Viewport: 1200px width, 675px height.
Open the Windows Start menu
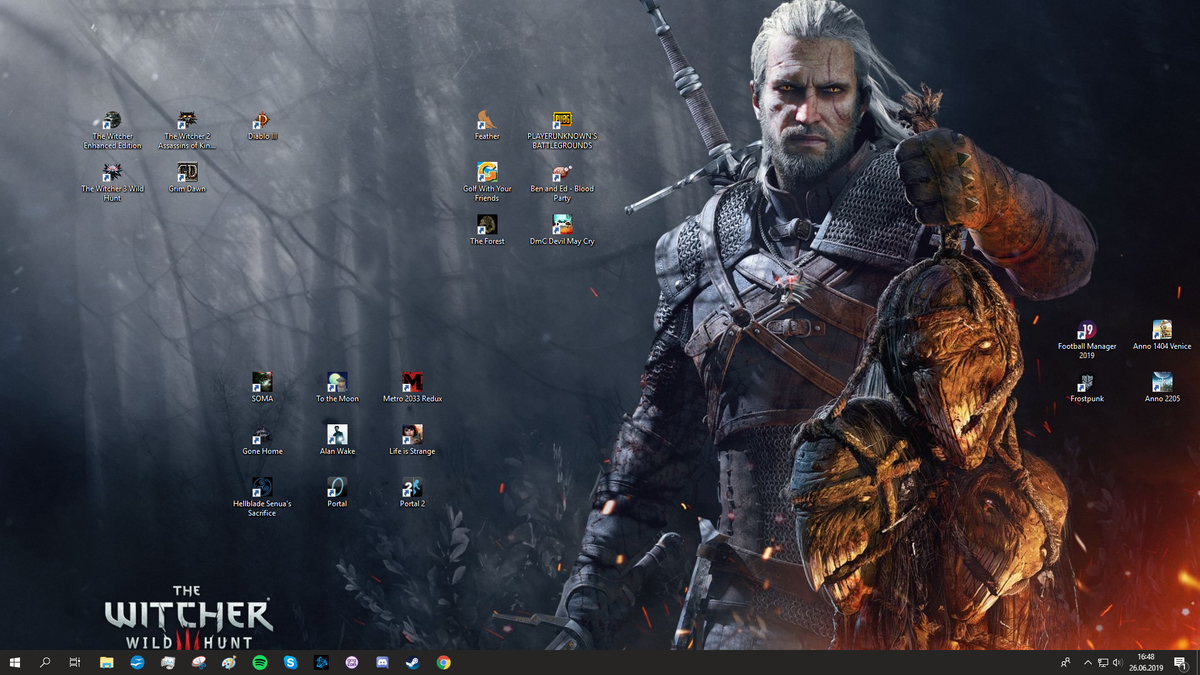15,662
